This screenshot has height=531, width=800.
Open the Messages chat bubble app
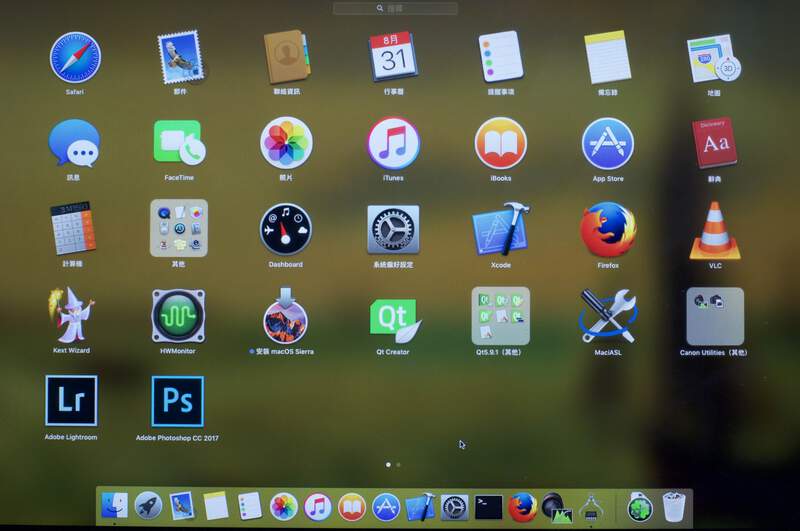(x=74, y=143)
